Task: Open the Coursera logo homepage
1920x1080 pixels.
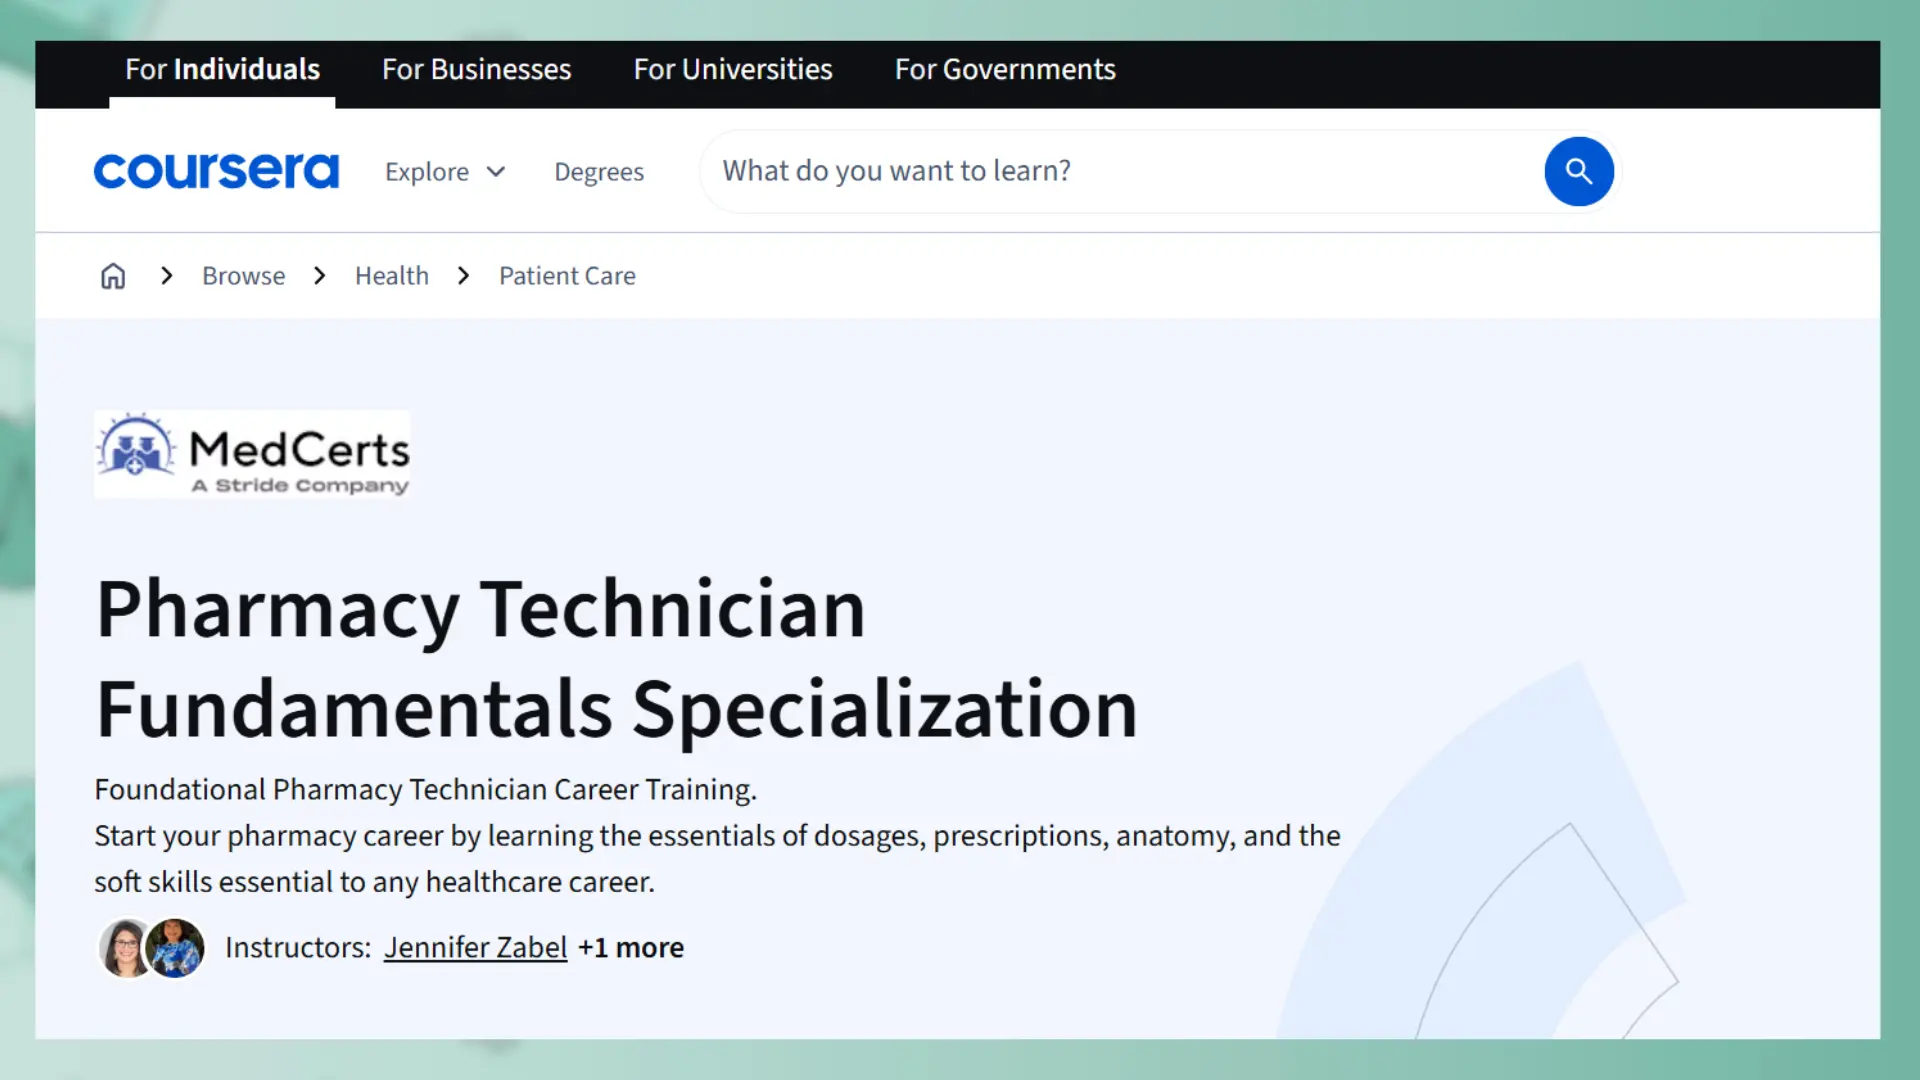Action: 216,171
